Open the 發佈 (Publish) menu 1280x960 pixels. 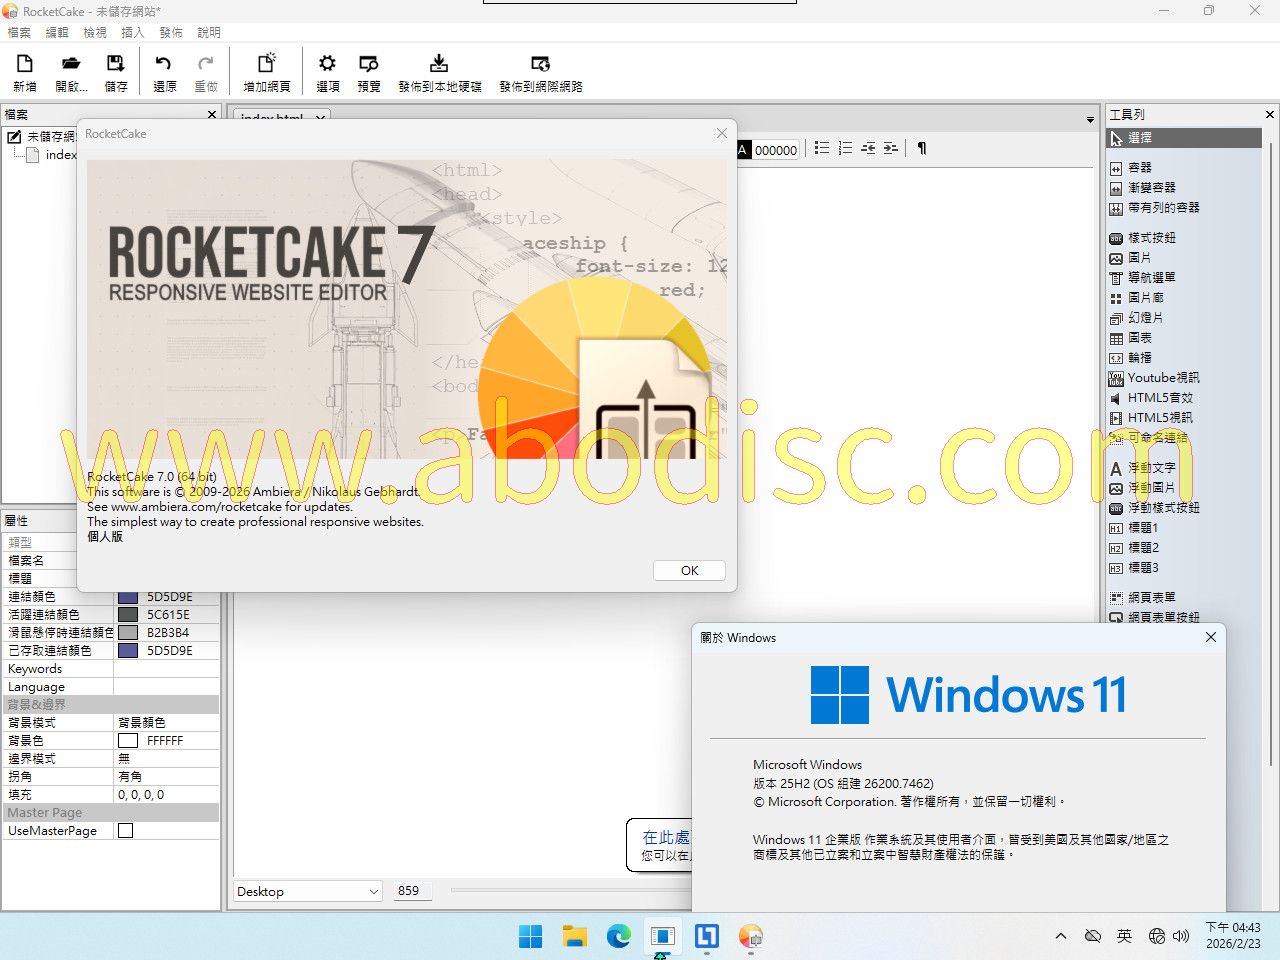[x=171, y=32]
